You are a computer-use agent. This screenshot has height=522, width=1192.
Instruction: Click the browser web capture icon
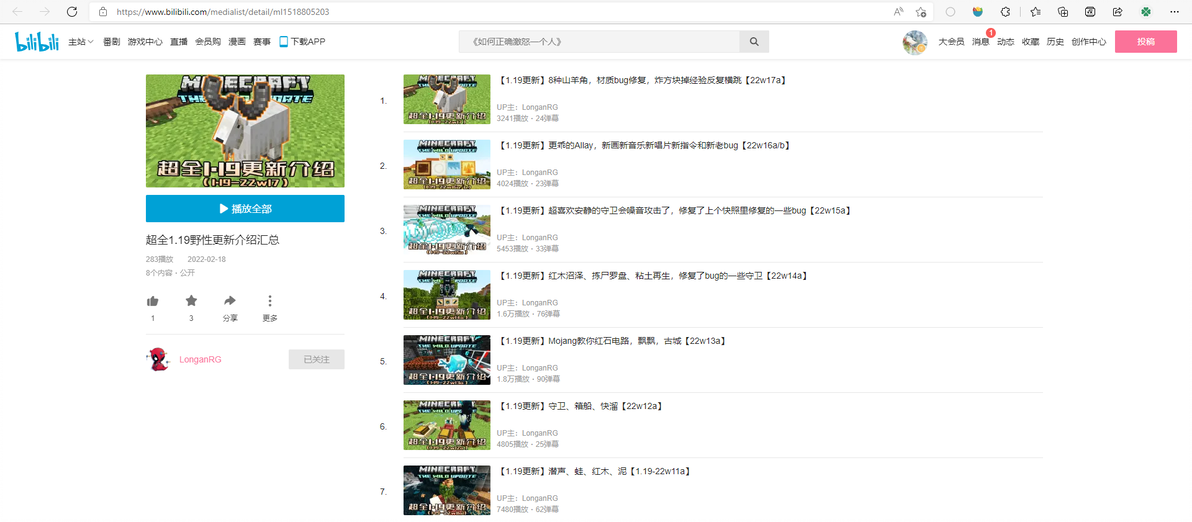1090,12
